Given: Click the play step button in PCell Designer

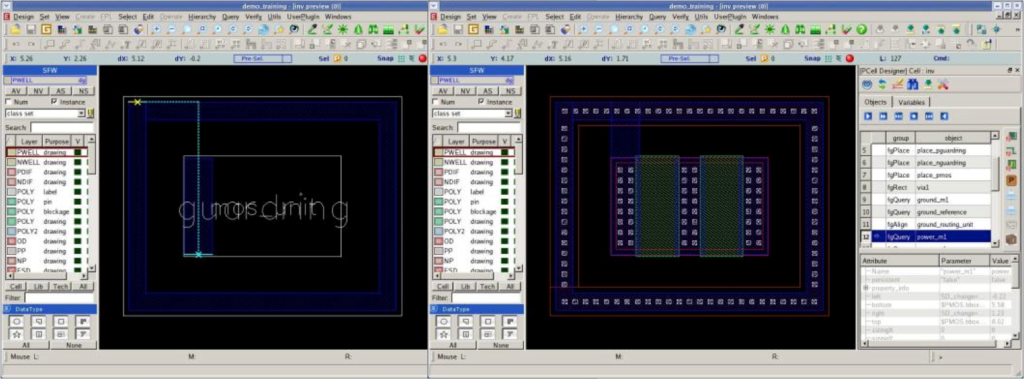Looking at the screenshot, I should click(x=868, y=116).
